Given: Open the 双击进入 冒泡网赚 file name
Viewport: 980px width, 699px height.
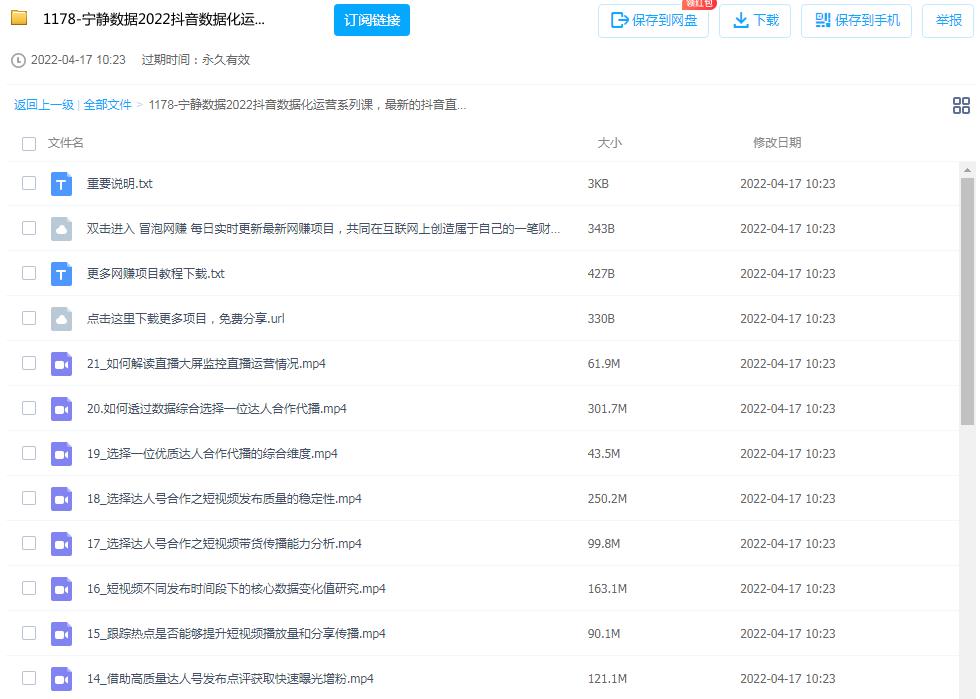Looking at the screenshot, I should [323, 229].
